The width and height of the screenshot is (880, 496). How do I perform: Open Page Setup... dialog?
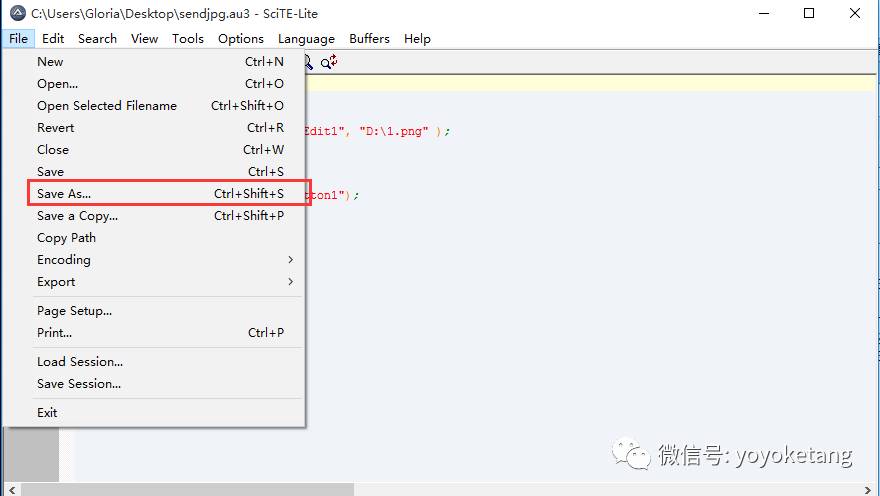(154, 311)
